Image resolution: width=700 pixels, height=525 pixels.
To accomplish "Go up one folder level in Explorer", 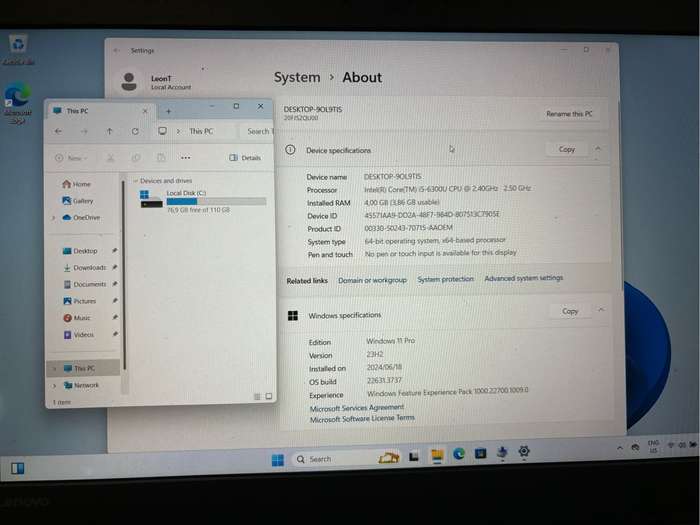I will pos(109,131).
